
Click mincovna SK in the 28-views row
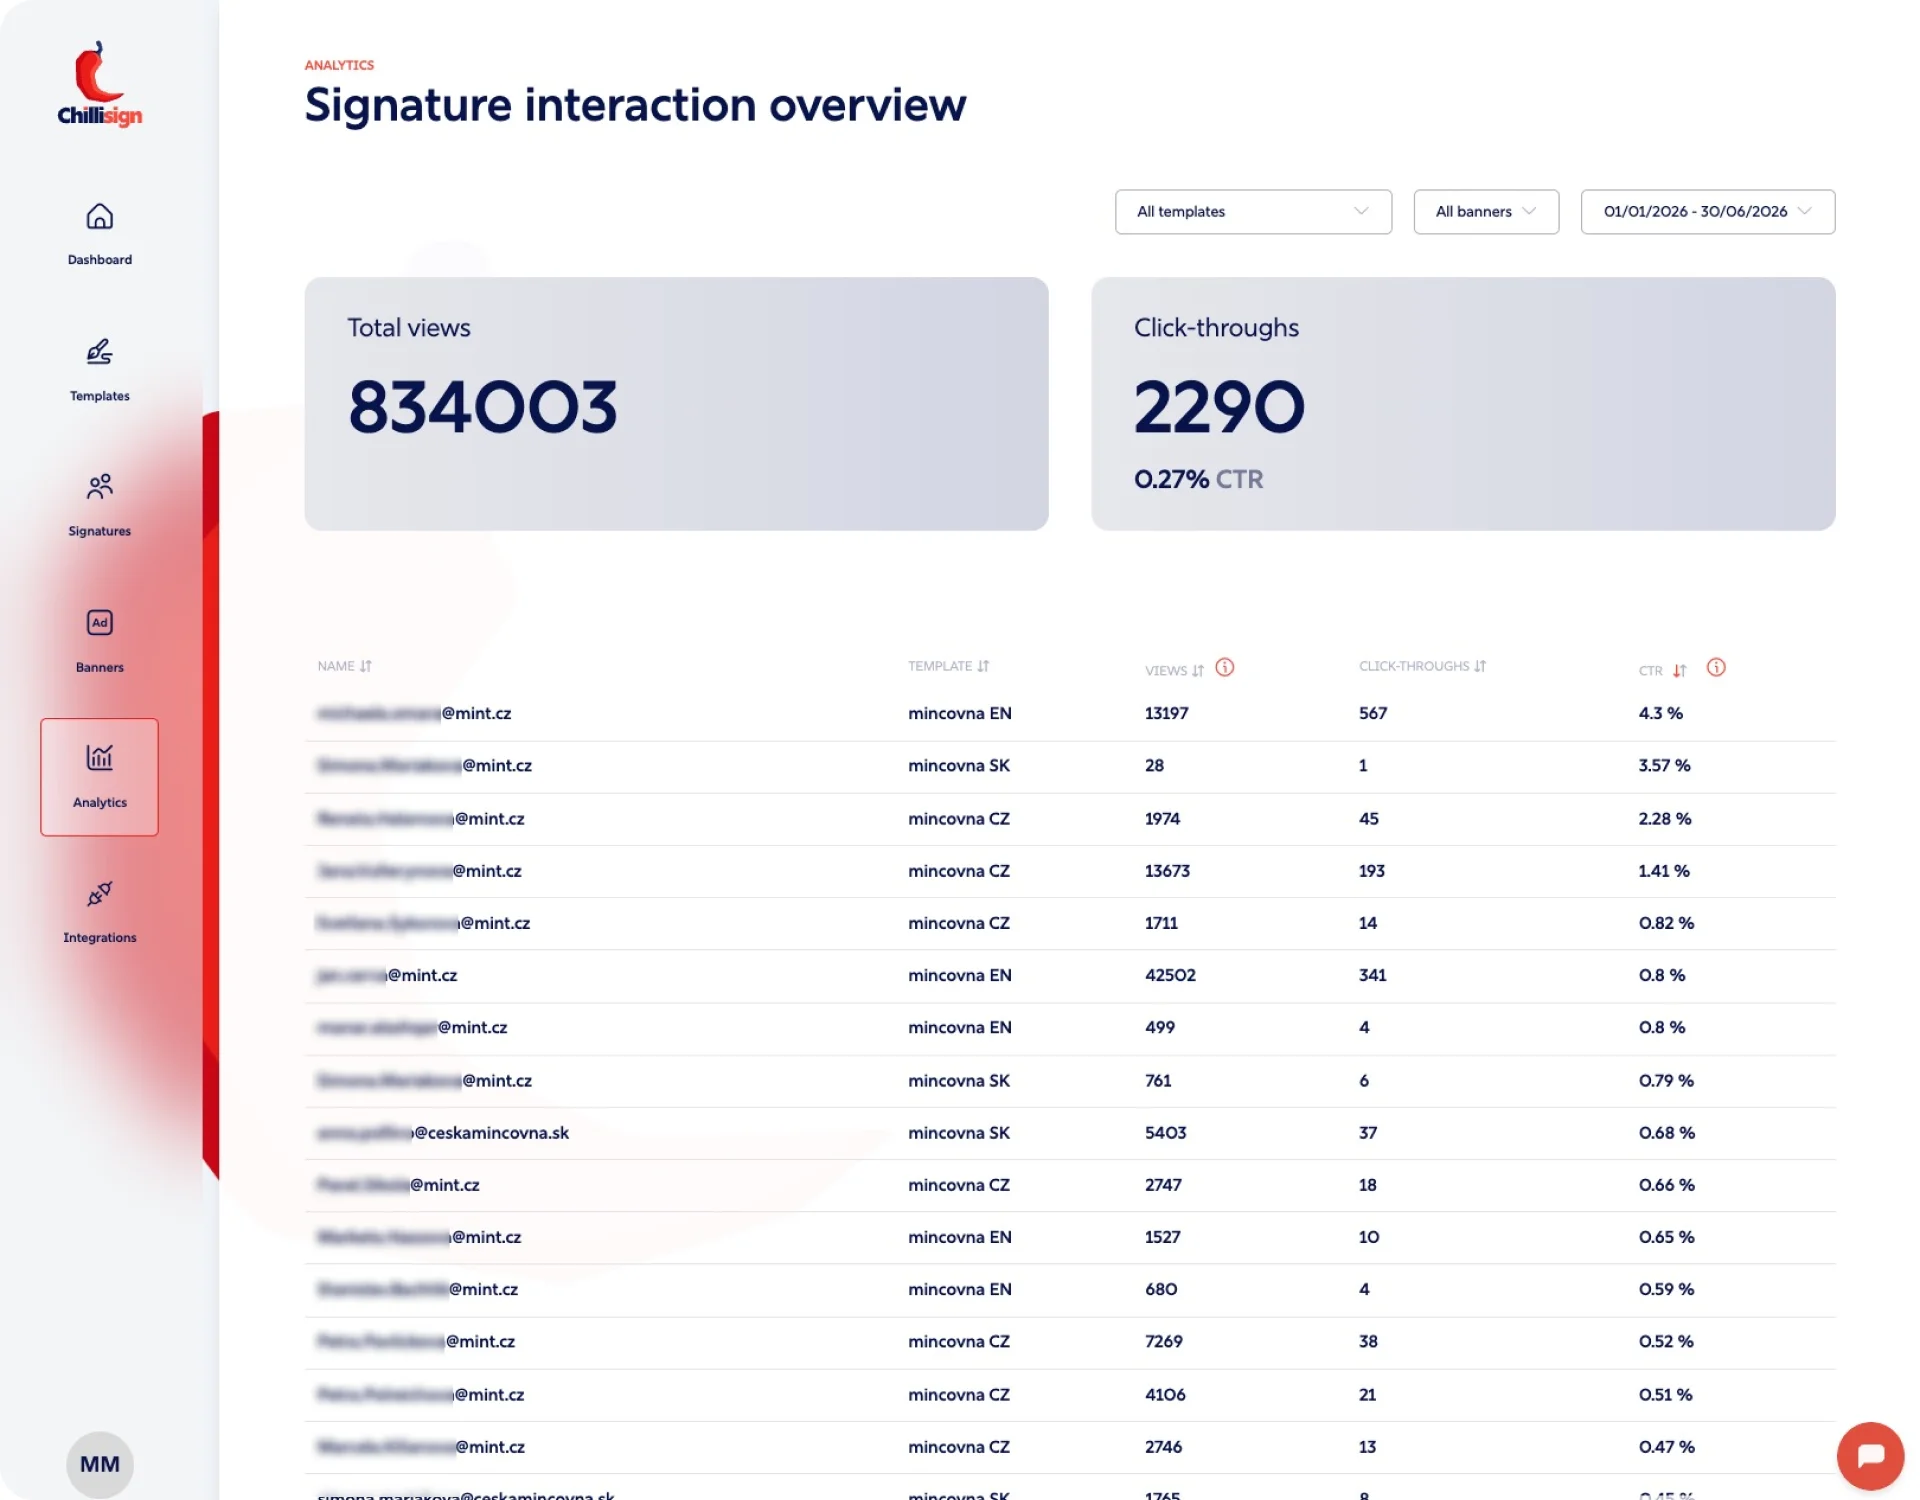click(959, 766)
